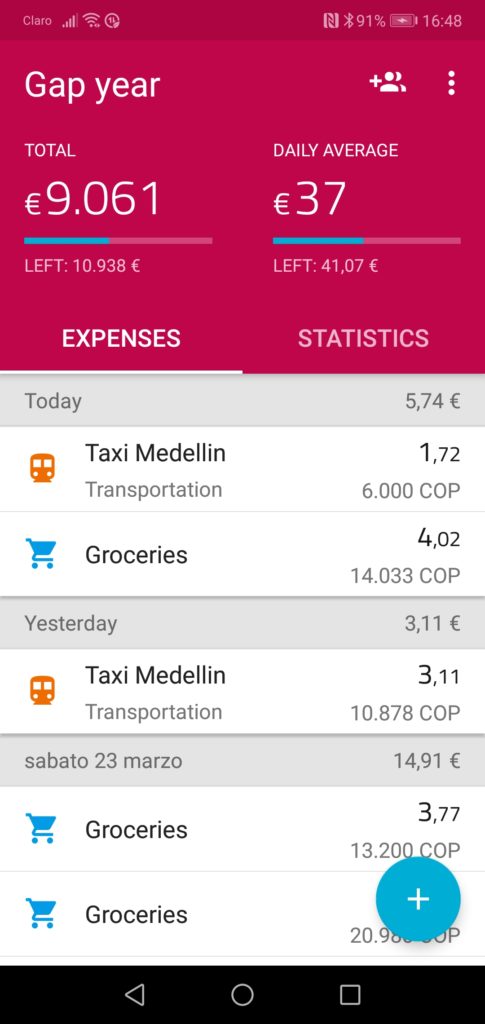Open yesterday's Taxi Medellin 3,11 expense

pyautogui.click(x=242, y=691)
